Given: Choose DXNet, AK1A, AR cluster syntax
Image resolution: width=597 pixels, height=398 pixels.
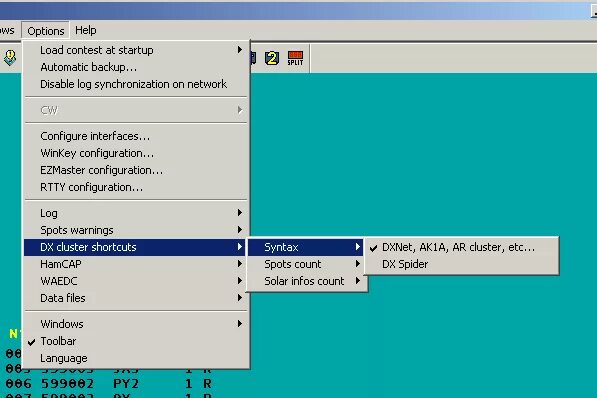Looking at the screenshot, I should [461, 247].
